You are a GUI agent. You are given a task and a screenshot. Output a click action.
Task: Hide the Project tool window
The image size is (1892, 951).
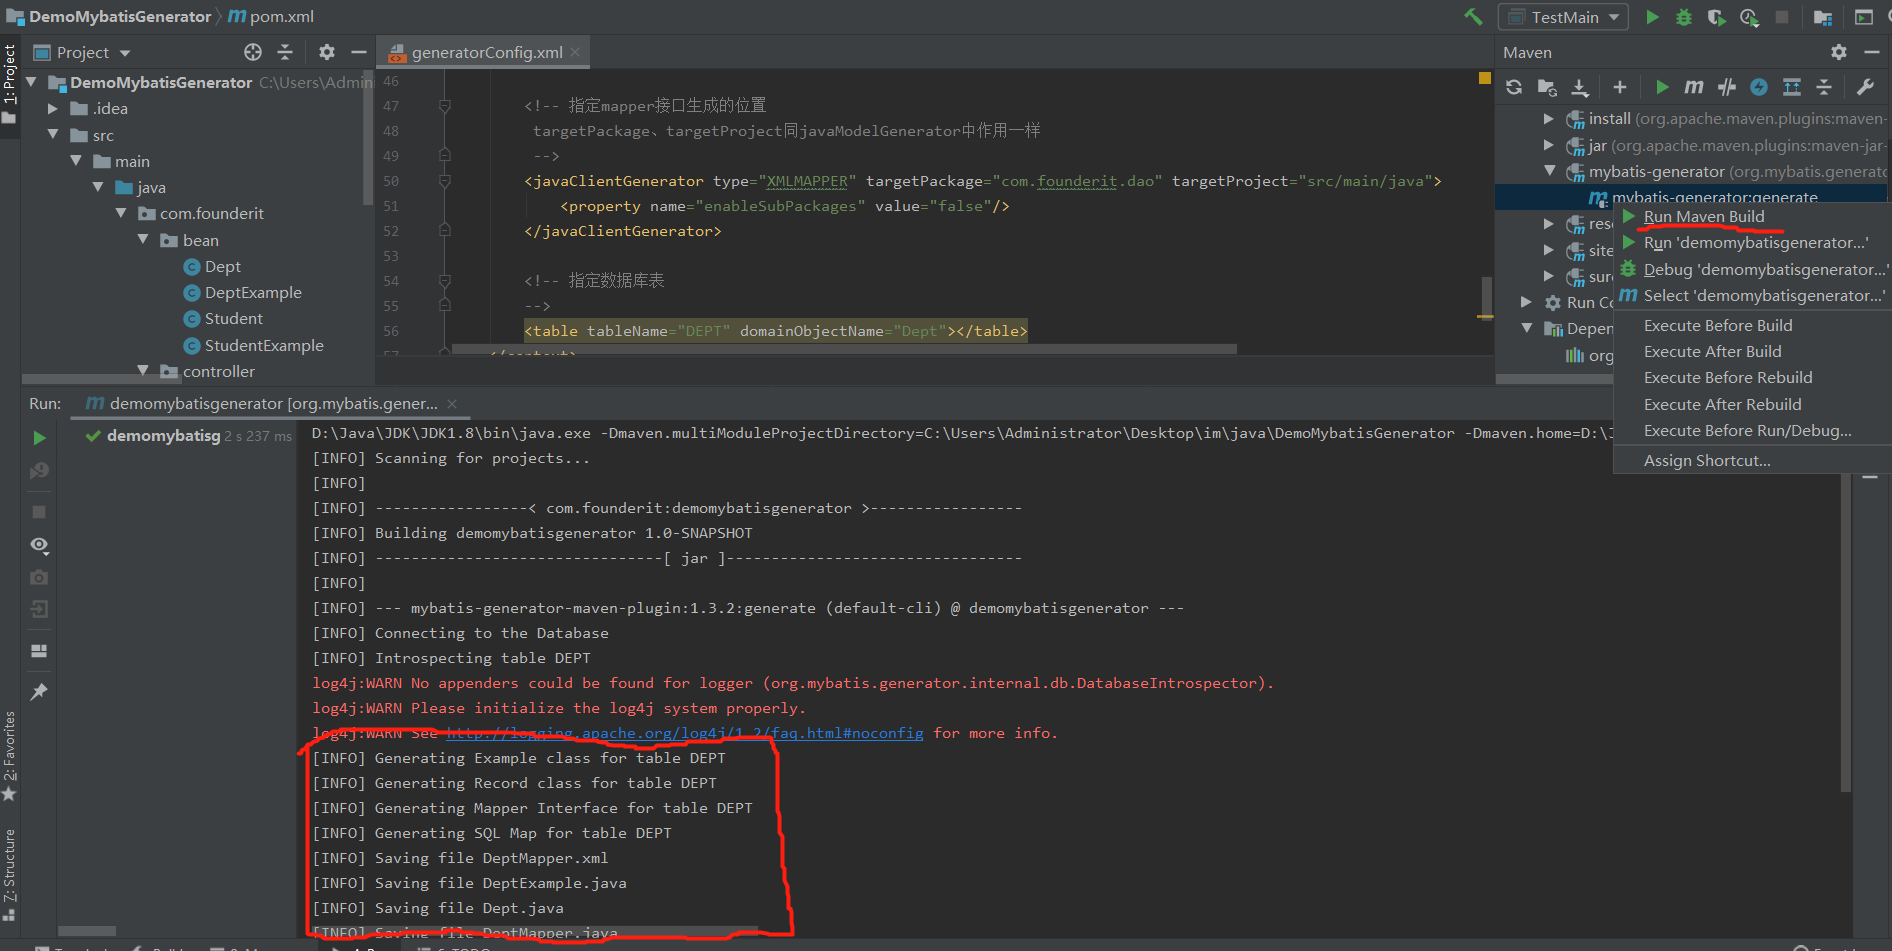pyautogui.click(x=359, y=52)
